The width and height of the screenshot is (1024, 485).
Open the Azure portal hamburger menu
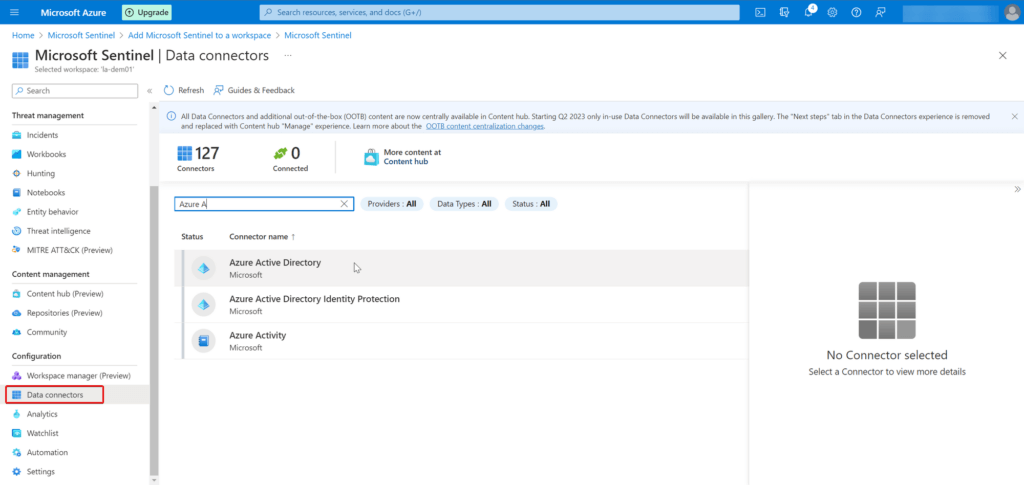[14, 12]
